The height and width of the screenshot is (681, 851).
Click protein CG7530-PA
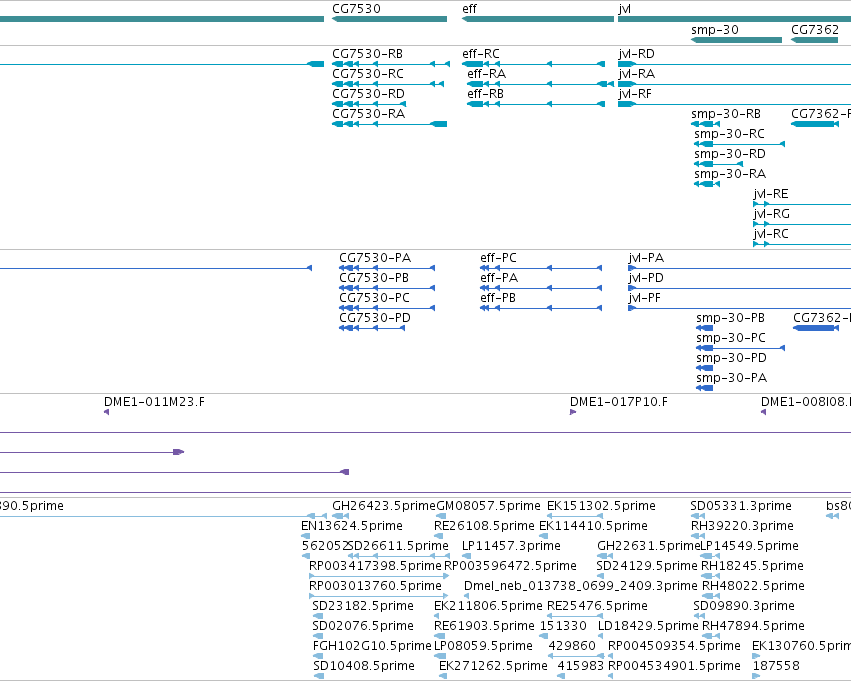[x=387, y=268]
